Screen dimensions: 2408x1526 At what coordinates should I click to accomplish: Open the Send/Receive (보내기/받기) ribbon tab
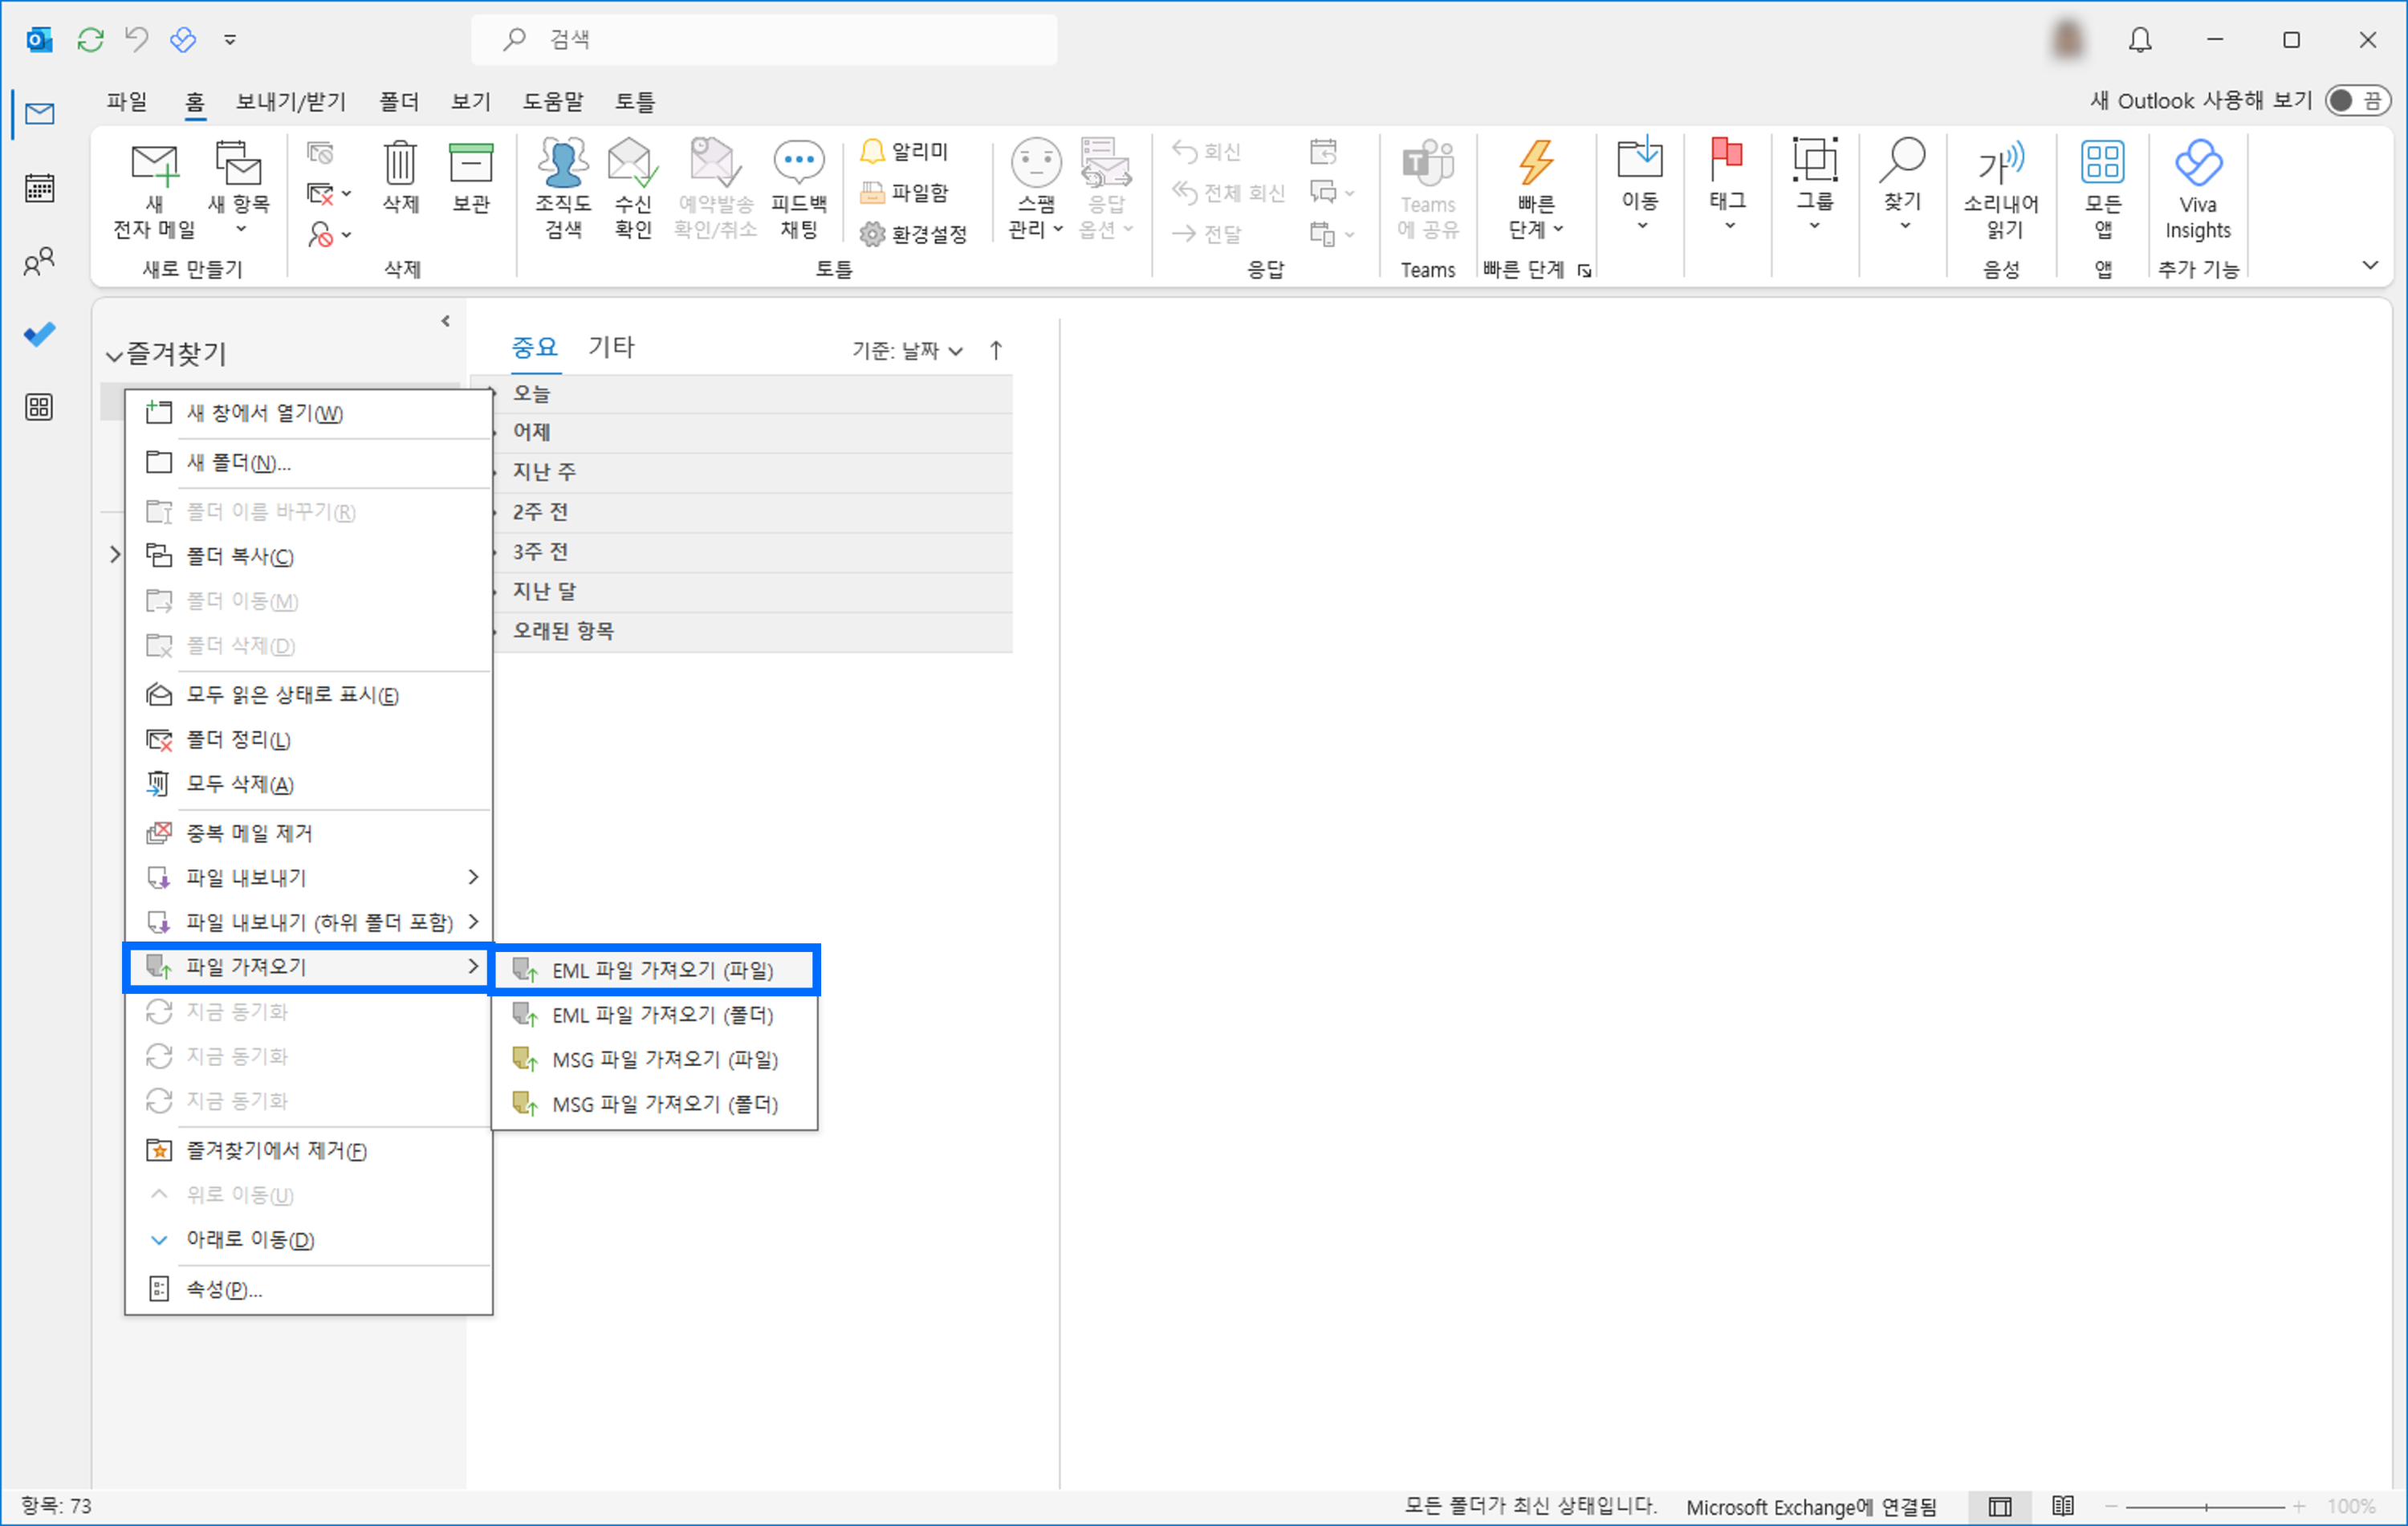coord(290,102)
